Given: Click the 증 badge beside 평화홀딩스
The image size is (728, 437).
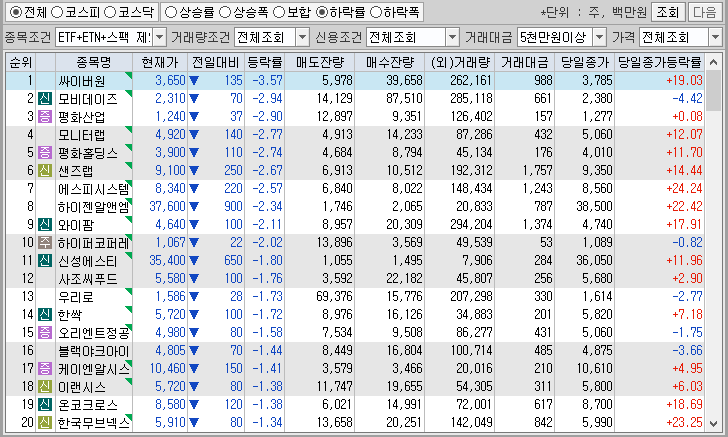Looking at the screenshot, I should tap(45, 152).
